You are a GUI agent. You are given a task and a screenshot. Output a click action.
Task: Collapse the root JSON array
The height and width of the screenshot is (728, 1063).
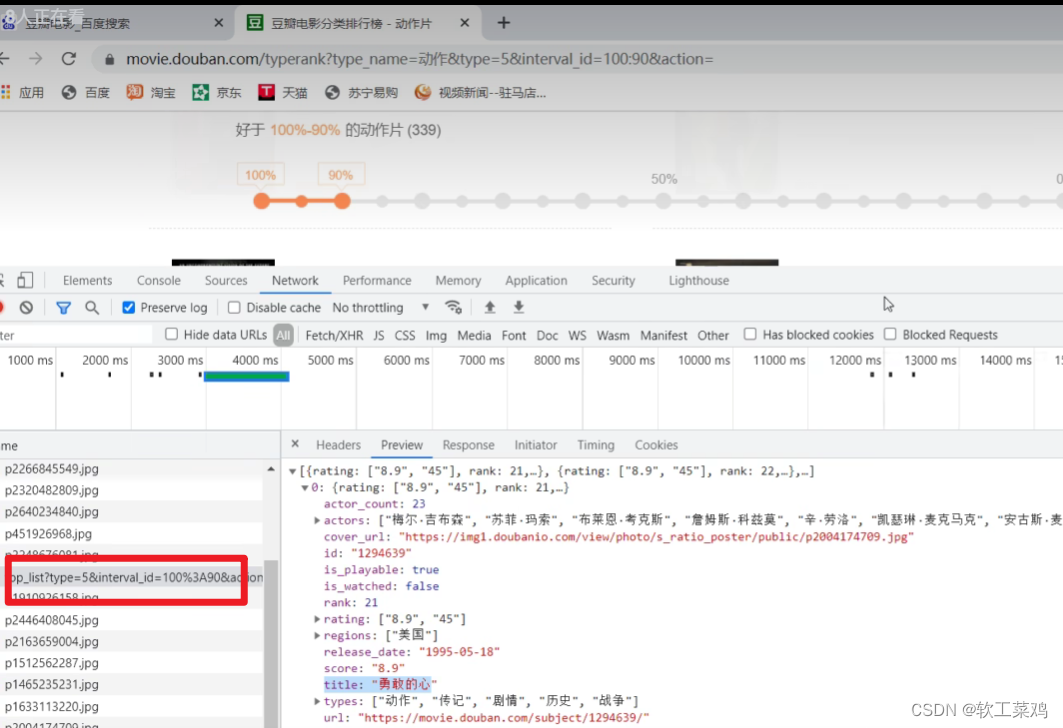(x=292, y=471)
